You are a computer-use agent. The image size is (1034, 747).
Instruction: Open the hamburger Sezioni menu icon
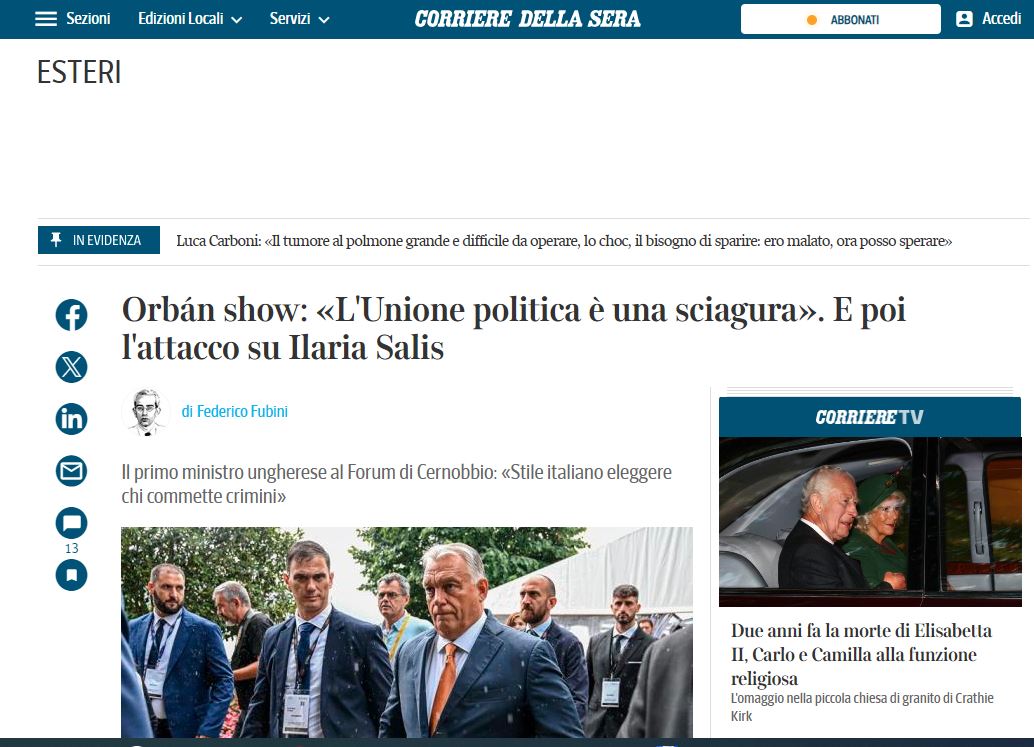click(x=46, y=18)
